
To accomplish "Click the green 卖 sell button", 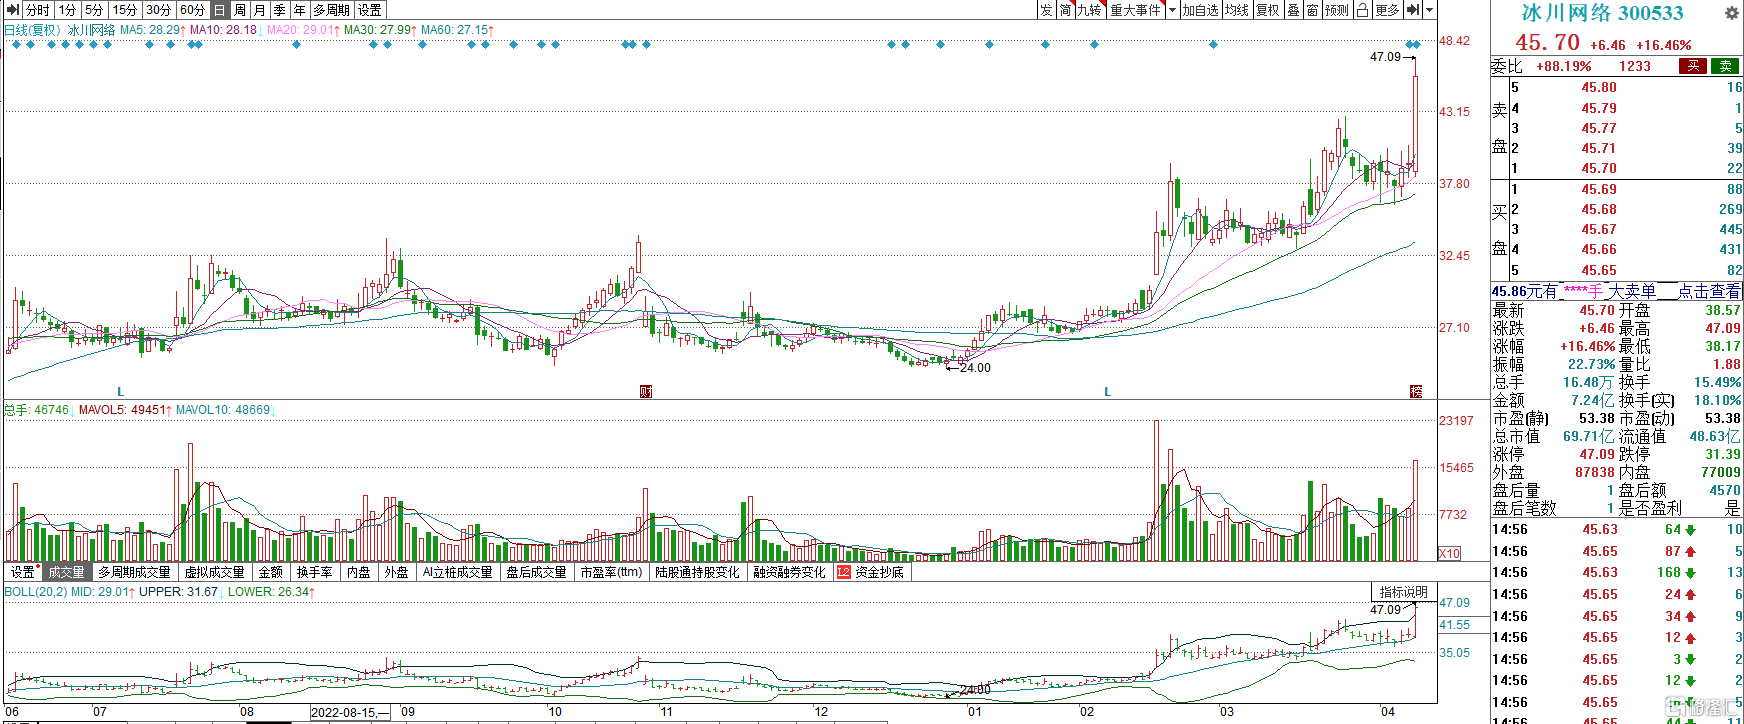I will click(1726, 66).
